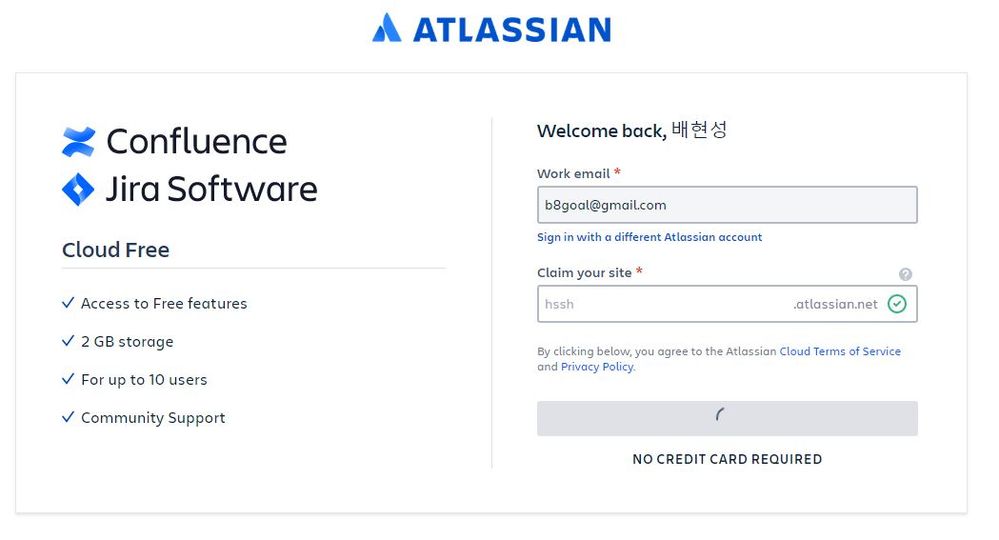Click the .atlassian.net domain suffix
The width and height of the screenshot is (999, 540).
[835, 304]
